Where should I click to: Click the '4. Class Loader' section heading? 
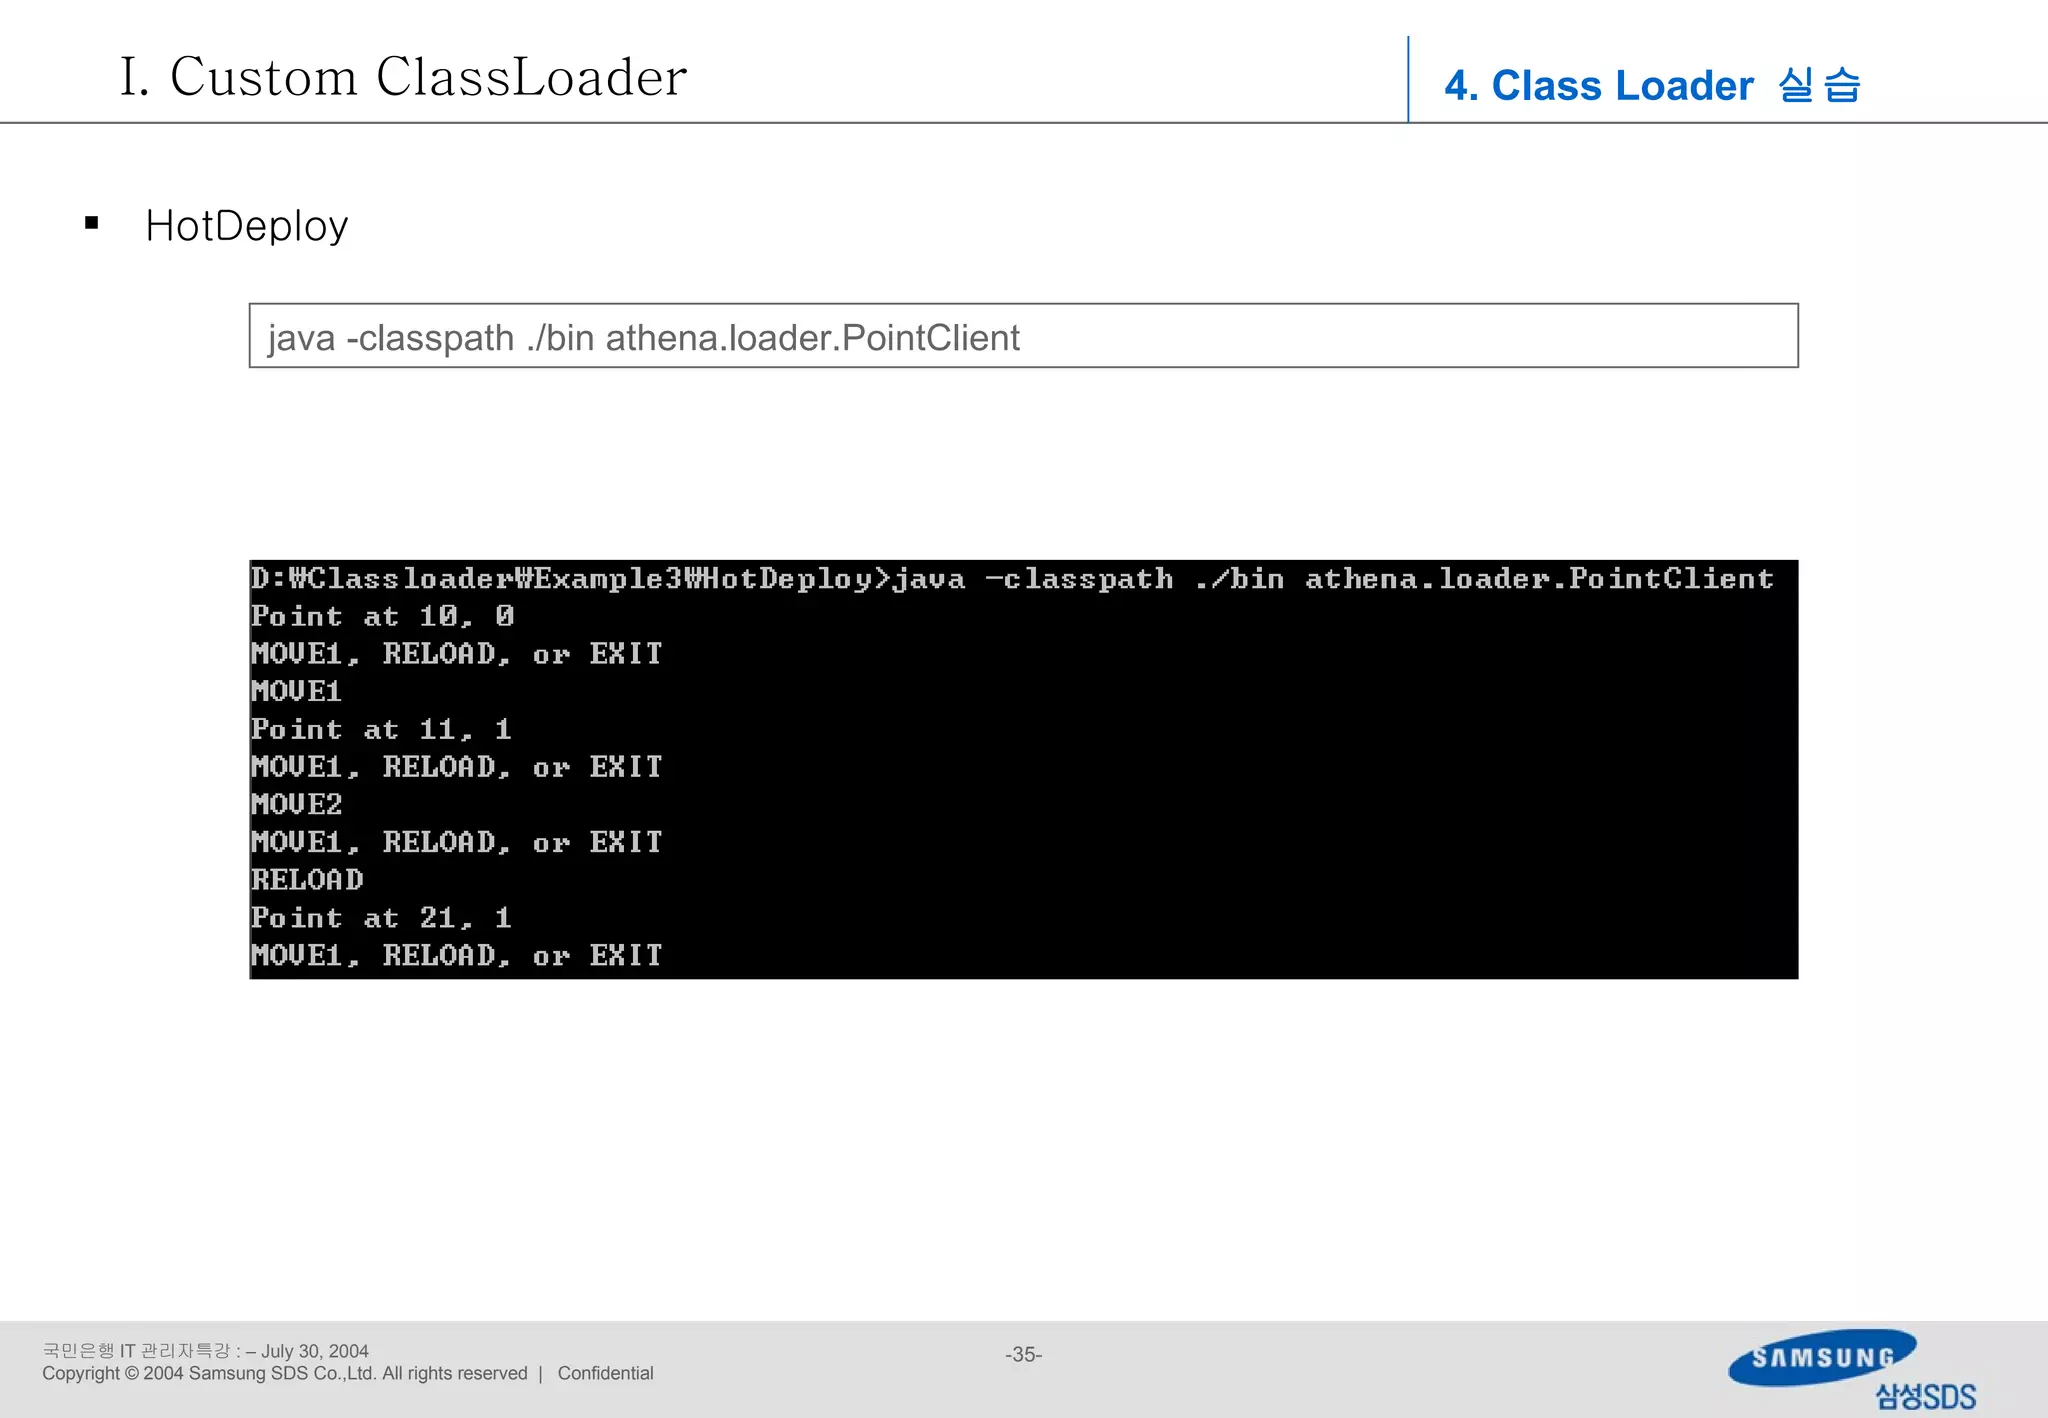tap(1651, 85)
